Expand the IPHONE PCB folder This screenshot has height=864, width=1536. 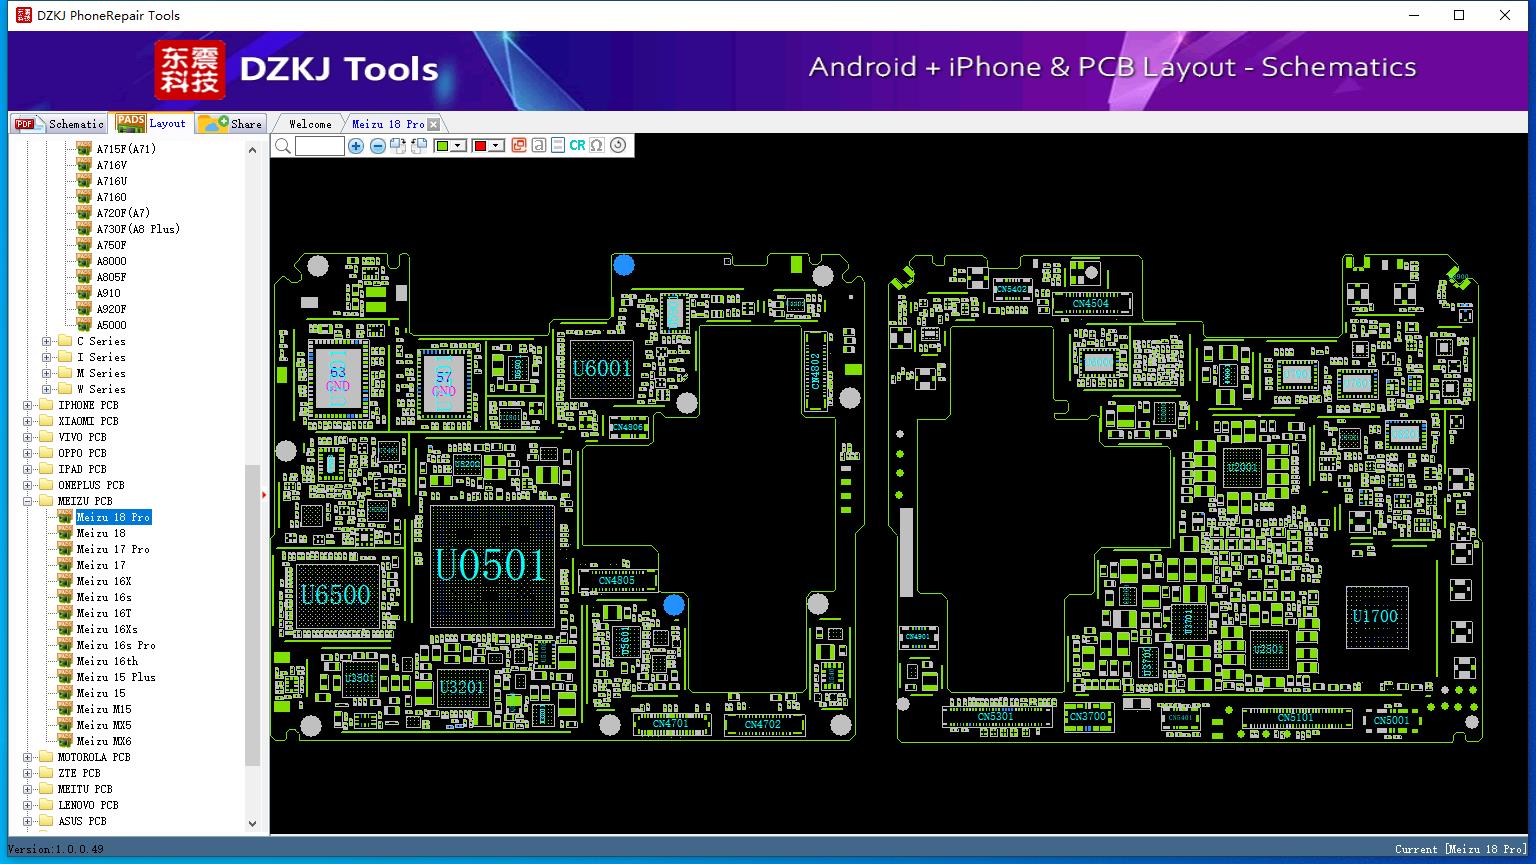coord(28,405)
